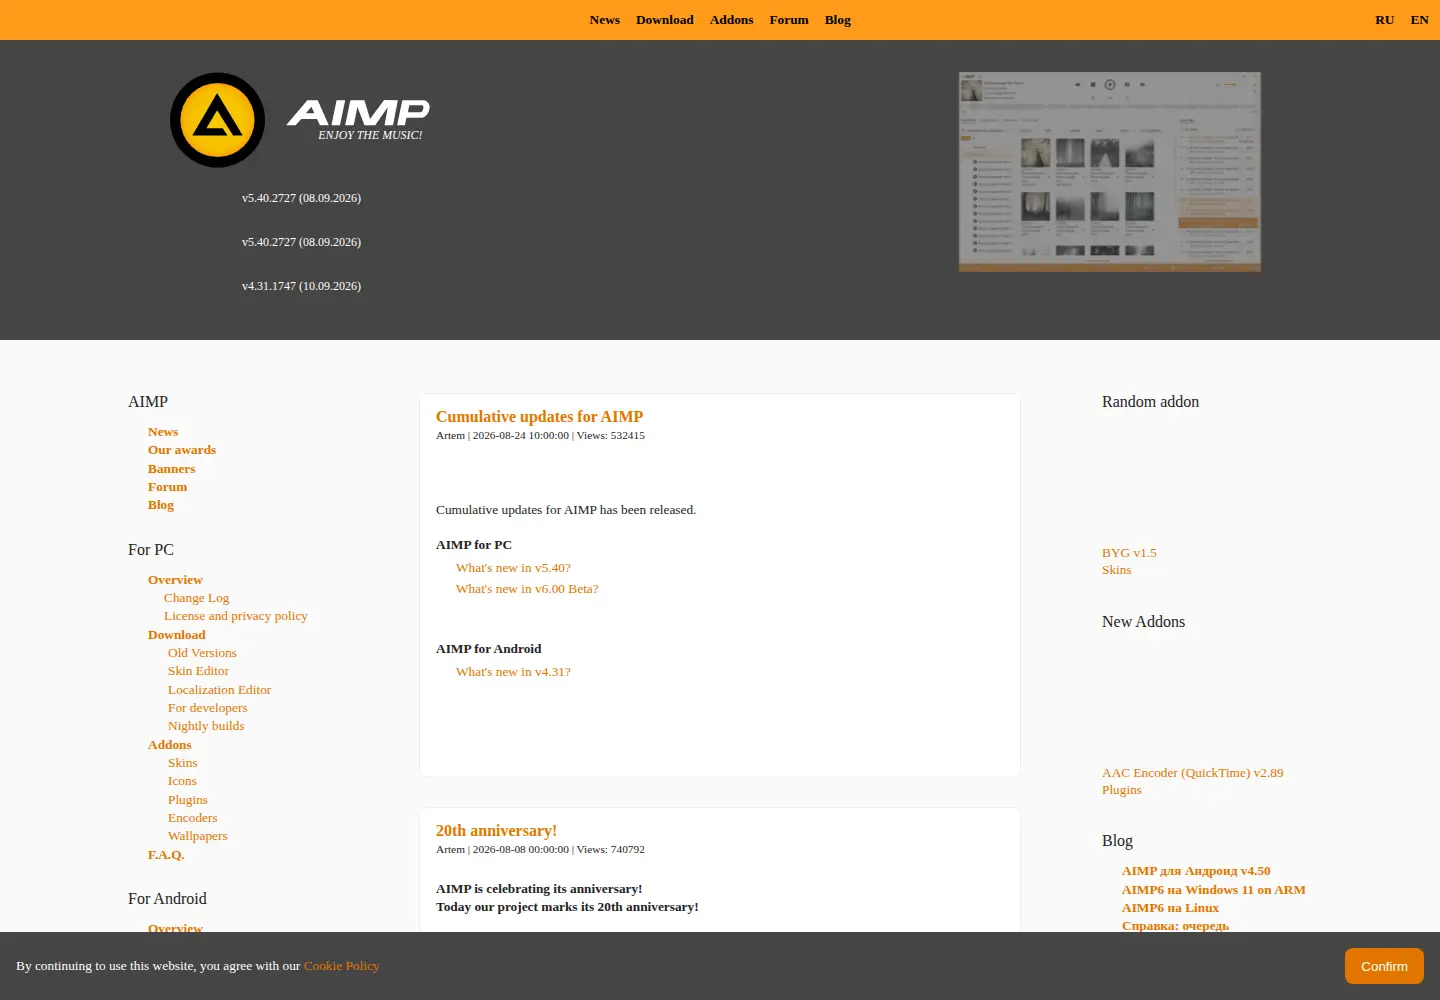
Task: Open blog post AIMP6 на Linux
Action: pos(1170,908)
